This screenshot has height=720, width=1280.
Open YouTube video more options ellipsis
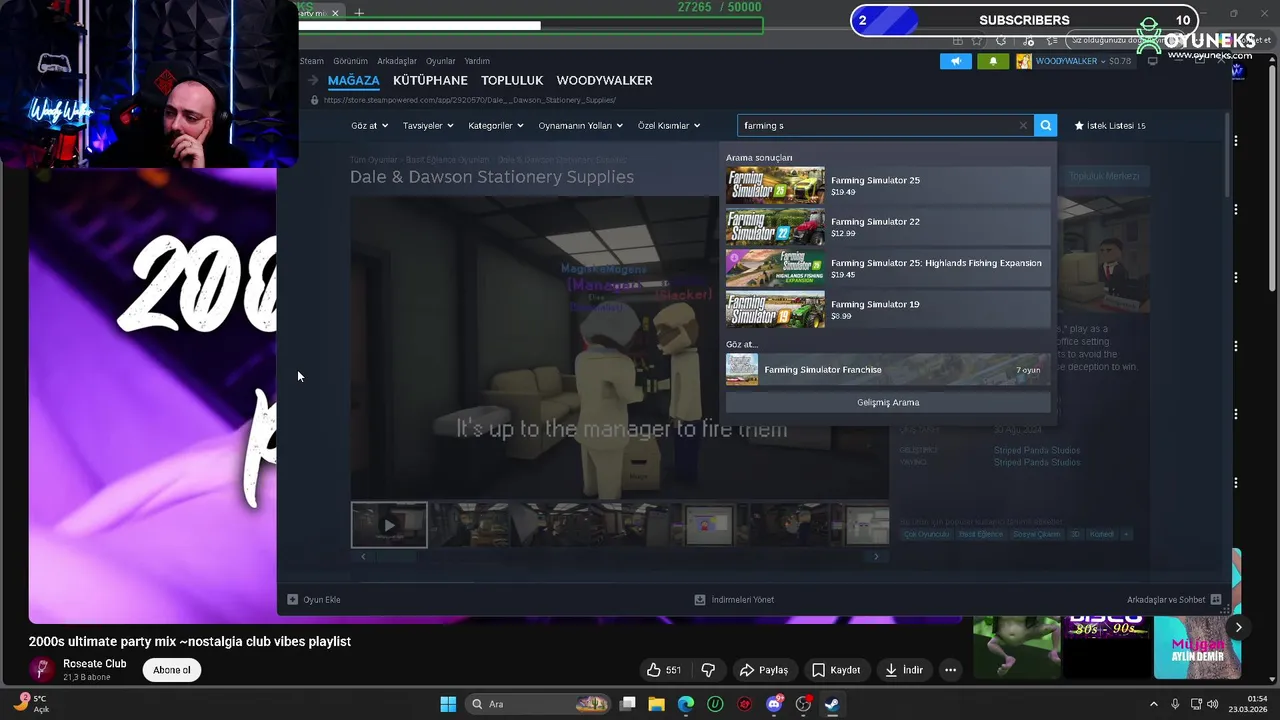(x=951, y=670)
